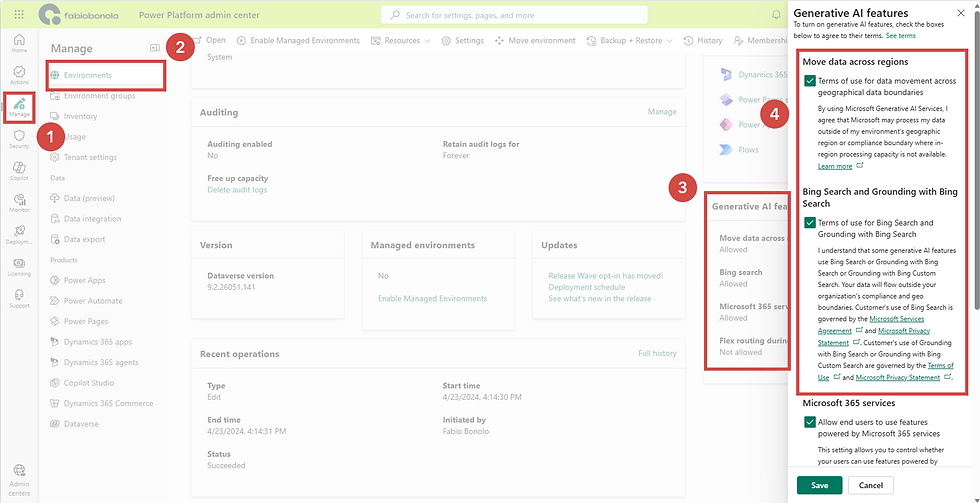Open Power Automate product page

[x=92, y=301]
